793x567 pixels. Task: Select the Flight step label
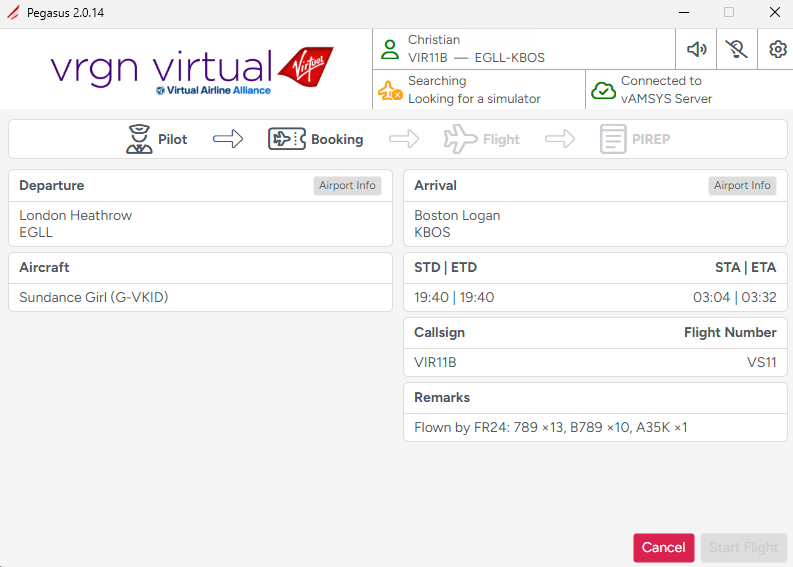click(501, 139)
